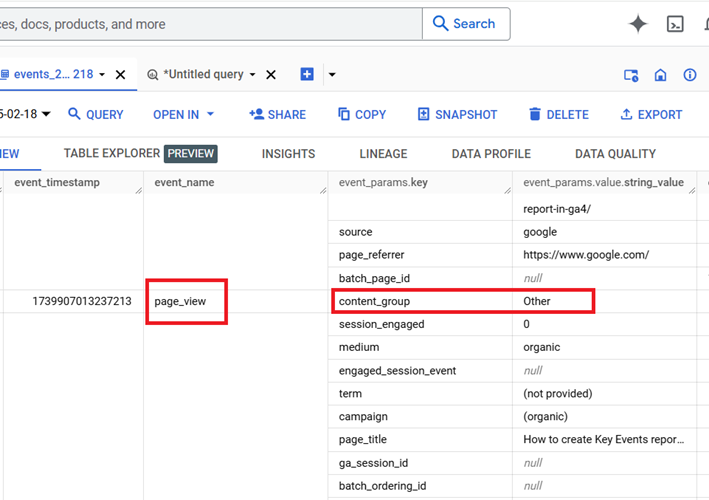Click the SNAPSHOT button

(x=457, y=114)
